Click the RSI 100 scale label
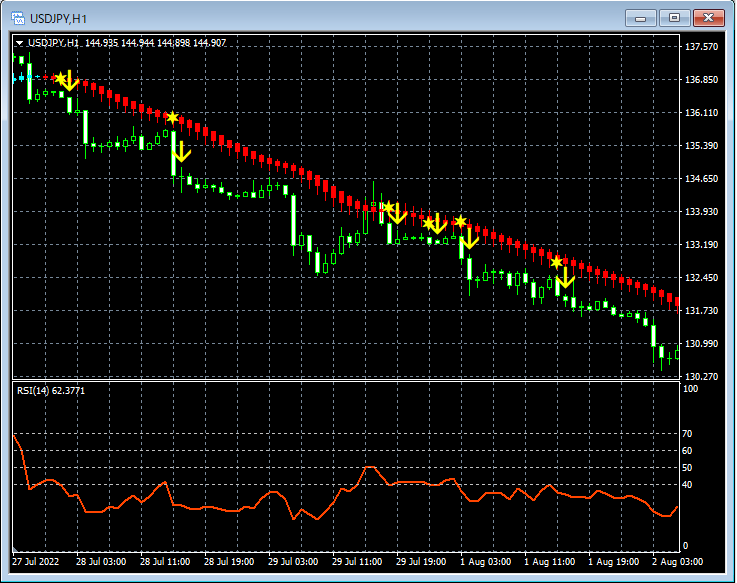 tap(690, 389)
